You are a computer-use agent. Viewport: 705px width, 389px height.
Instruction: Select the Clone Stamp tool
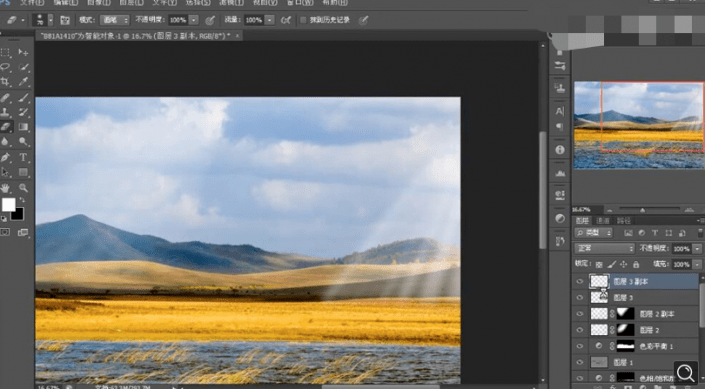pos(5,112)
